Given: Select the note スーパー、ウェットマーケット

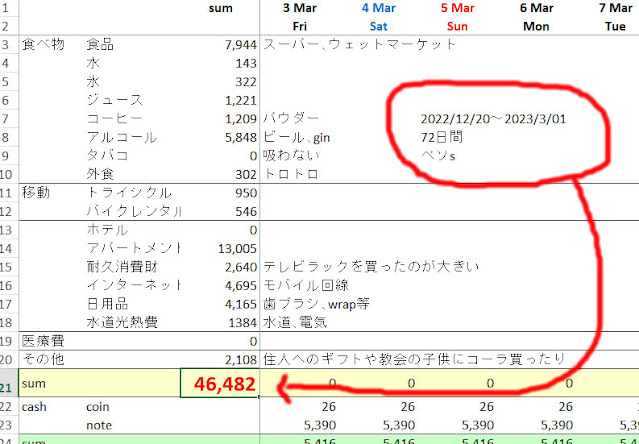Looking at the screenshot, I should point(359,44).
